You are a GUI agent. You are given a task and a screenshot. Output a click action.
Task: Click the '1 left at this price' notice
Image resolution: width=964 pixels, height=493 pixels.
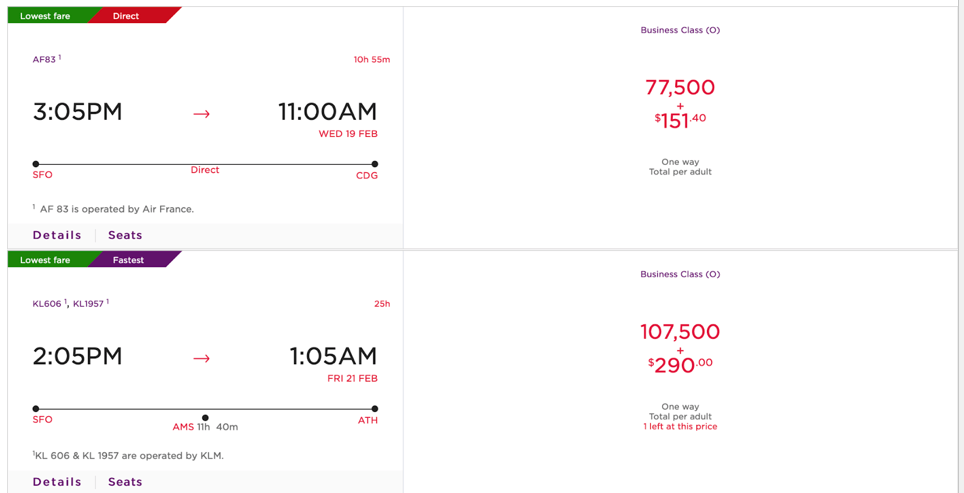tap(680, 427)
